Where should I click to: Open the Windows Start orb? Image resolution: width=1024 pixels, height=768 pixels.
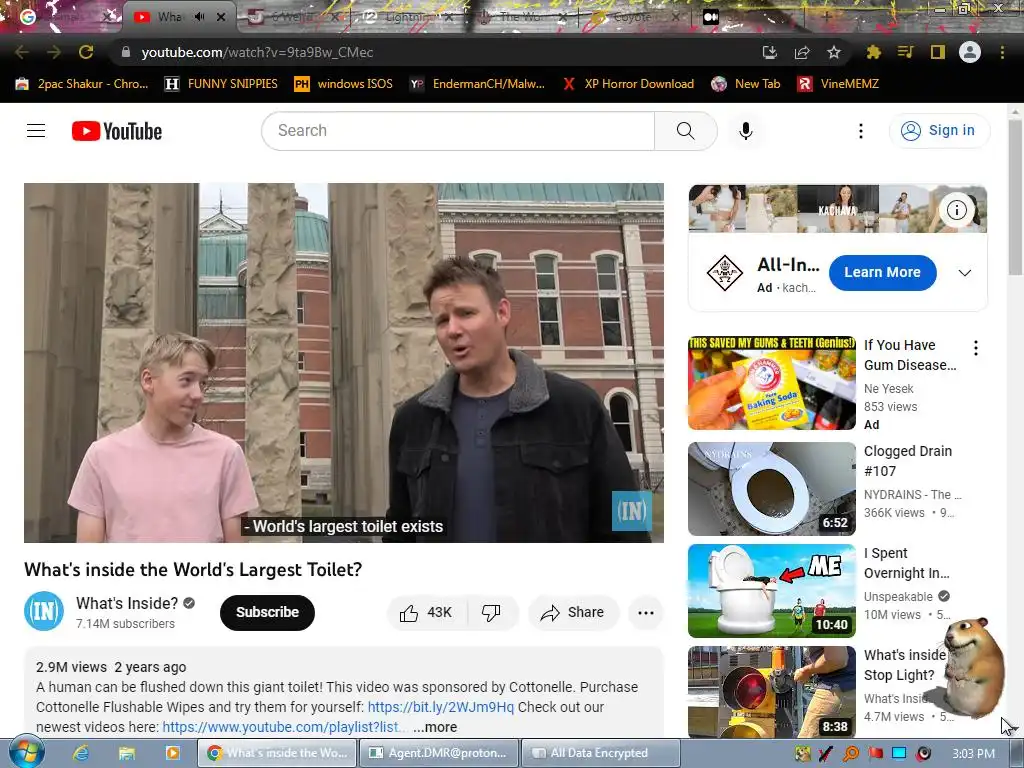click(26, 752)
